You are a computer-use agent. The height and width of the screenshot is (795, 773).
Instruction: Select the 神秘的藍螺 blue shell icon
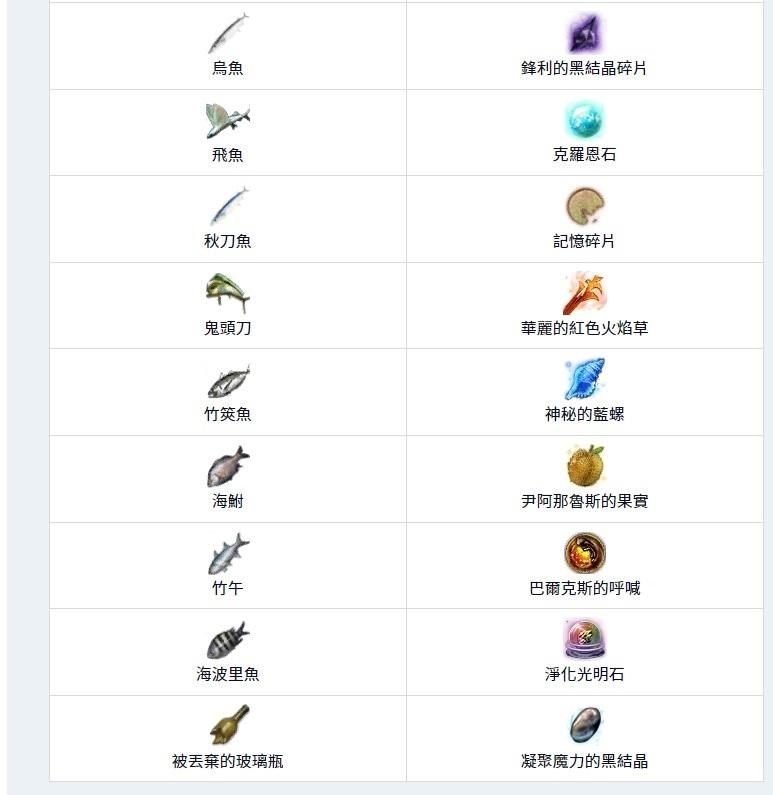coord(584,380)
